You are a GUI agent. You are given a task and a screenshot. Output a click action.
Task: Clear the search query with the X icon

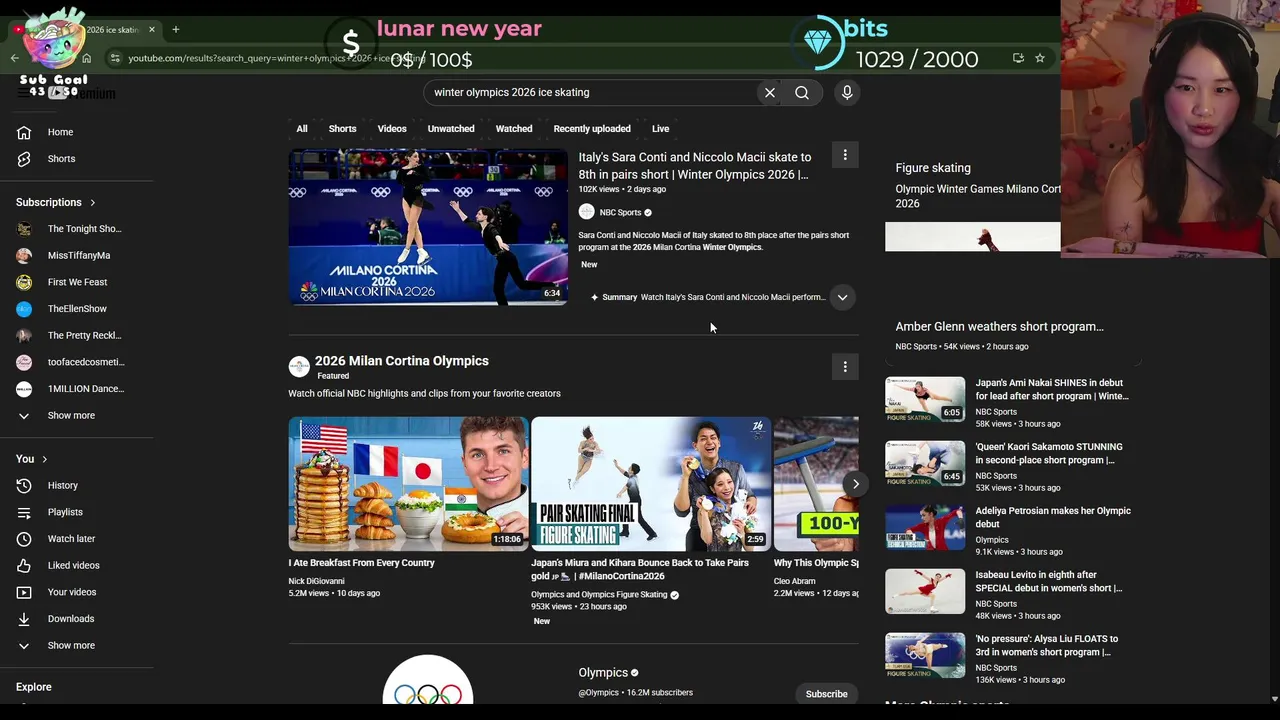point(770,92)
